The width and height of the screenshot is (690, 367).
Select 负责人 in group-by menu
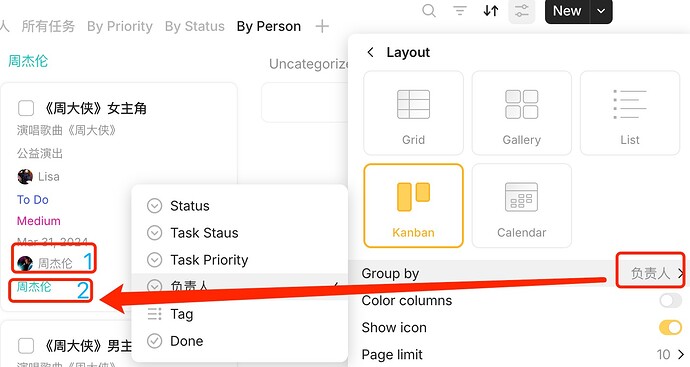pyautogui.click(x=239, y=286)
